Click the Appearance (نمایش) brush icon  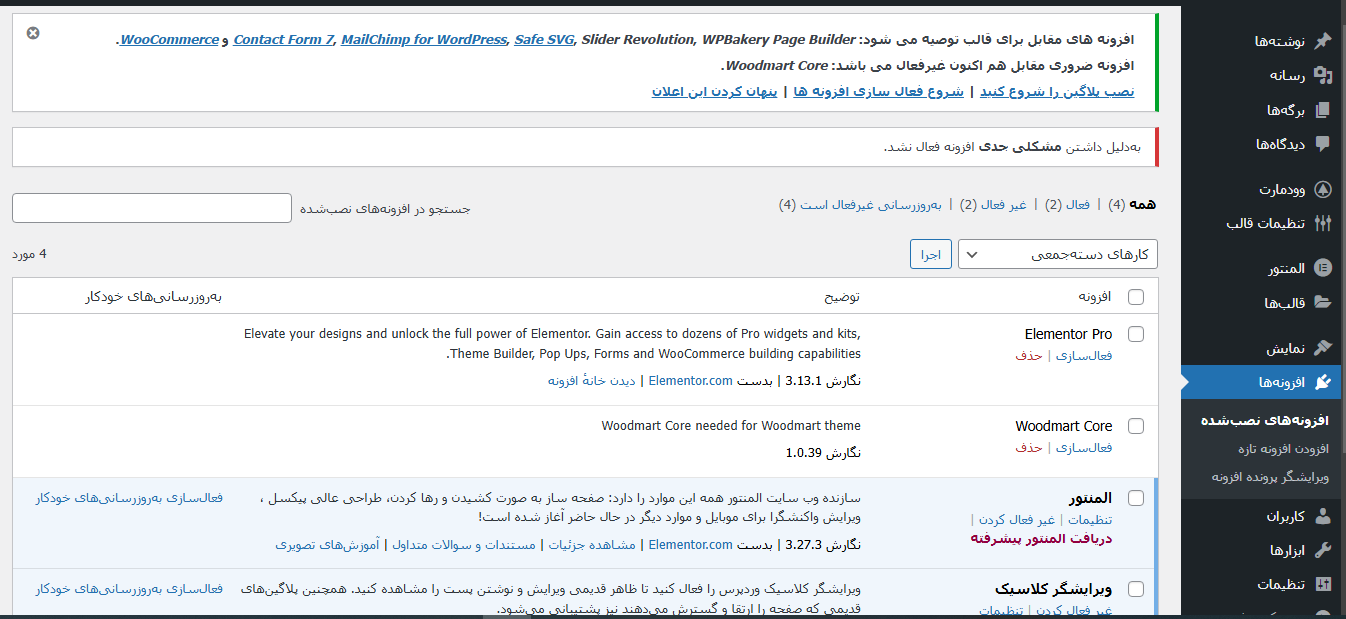[x=1322, y=348]
